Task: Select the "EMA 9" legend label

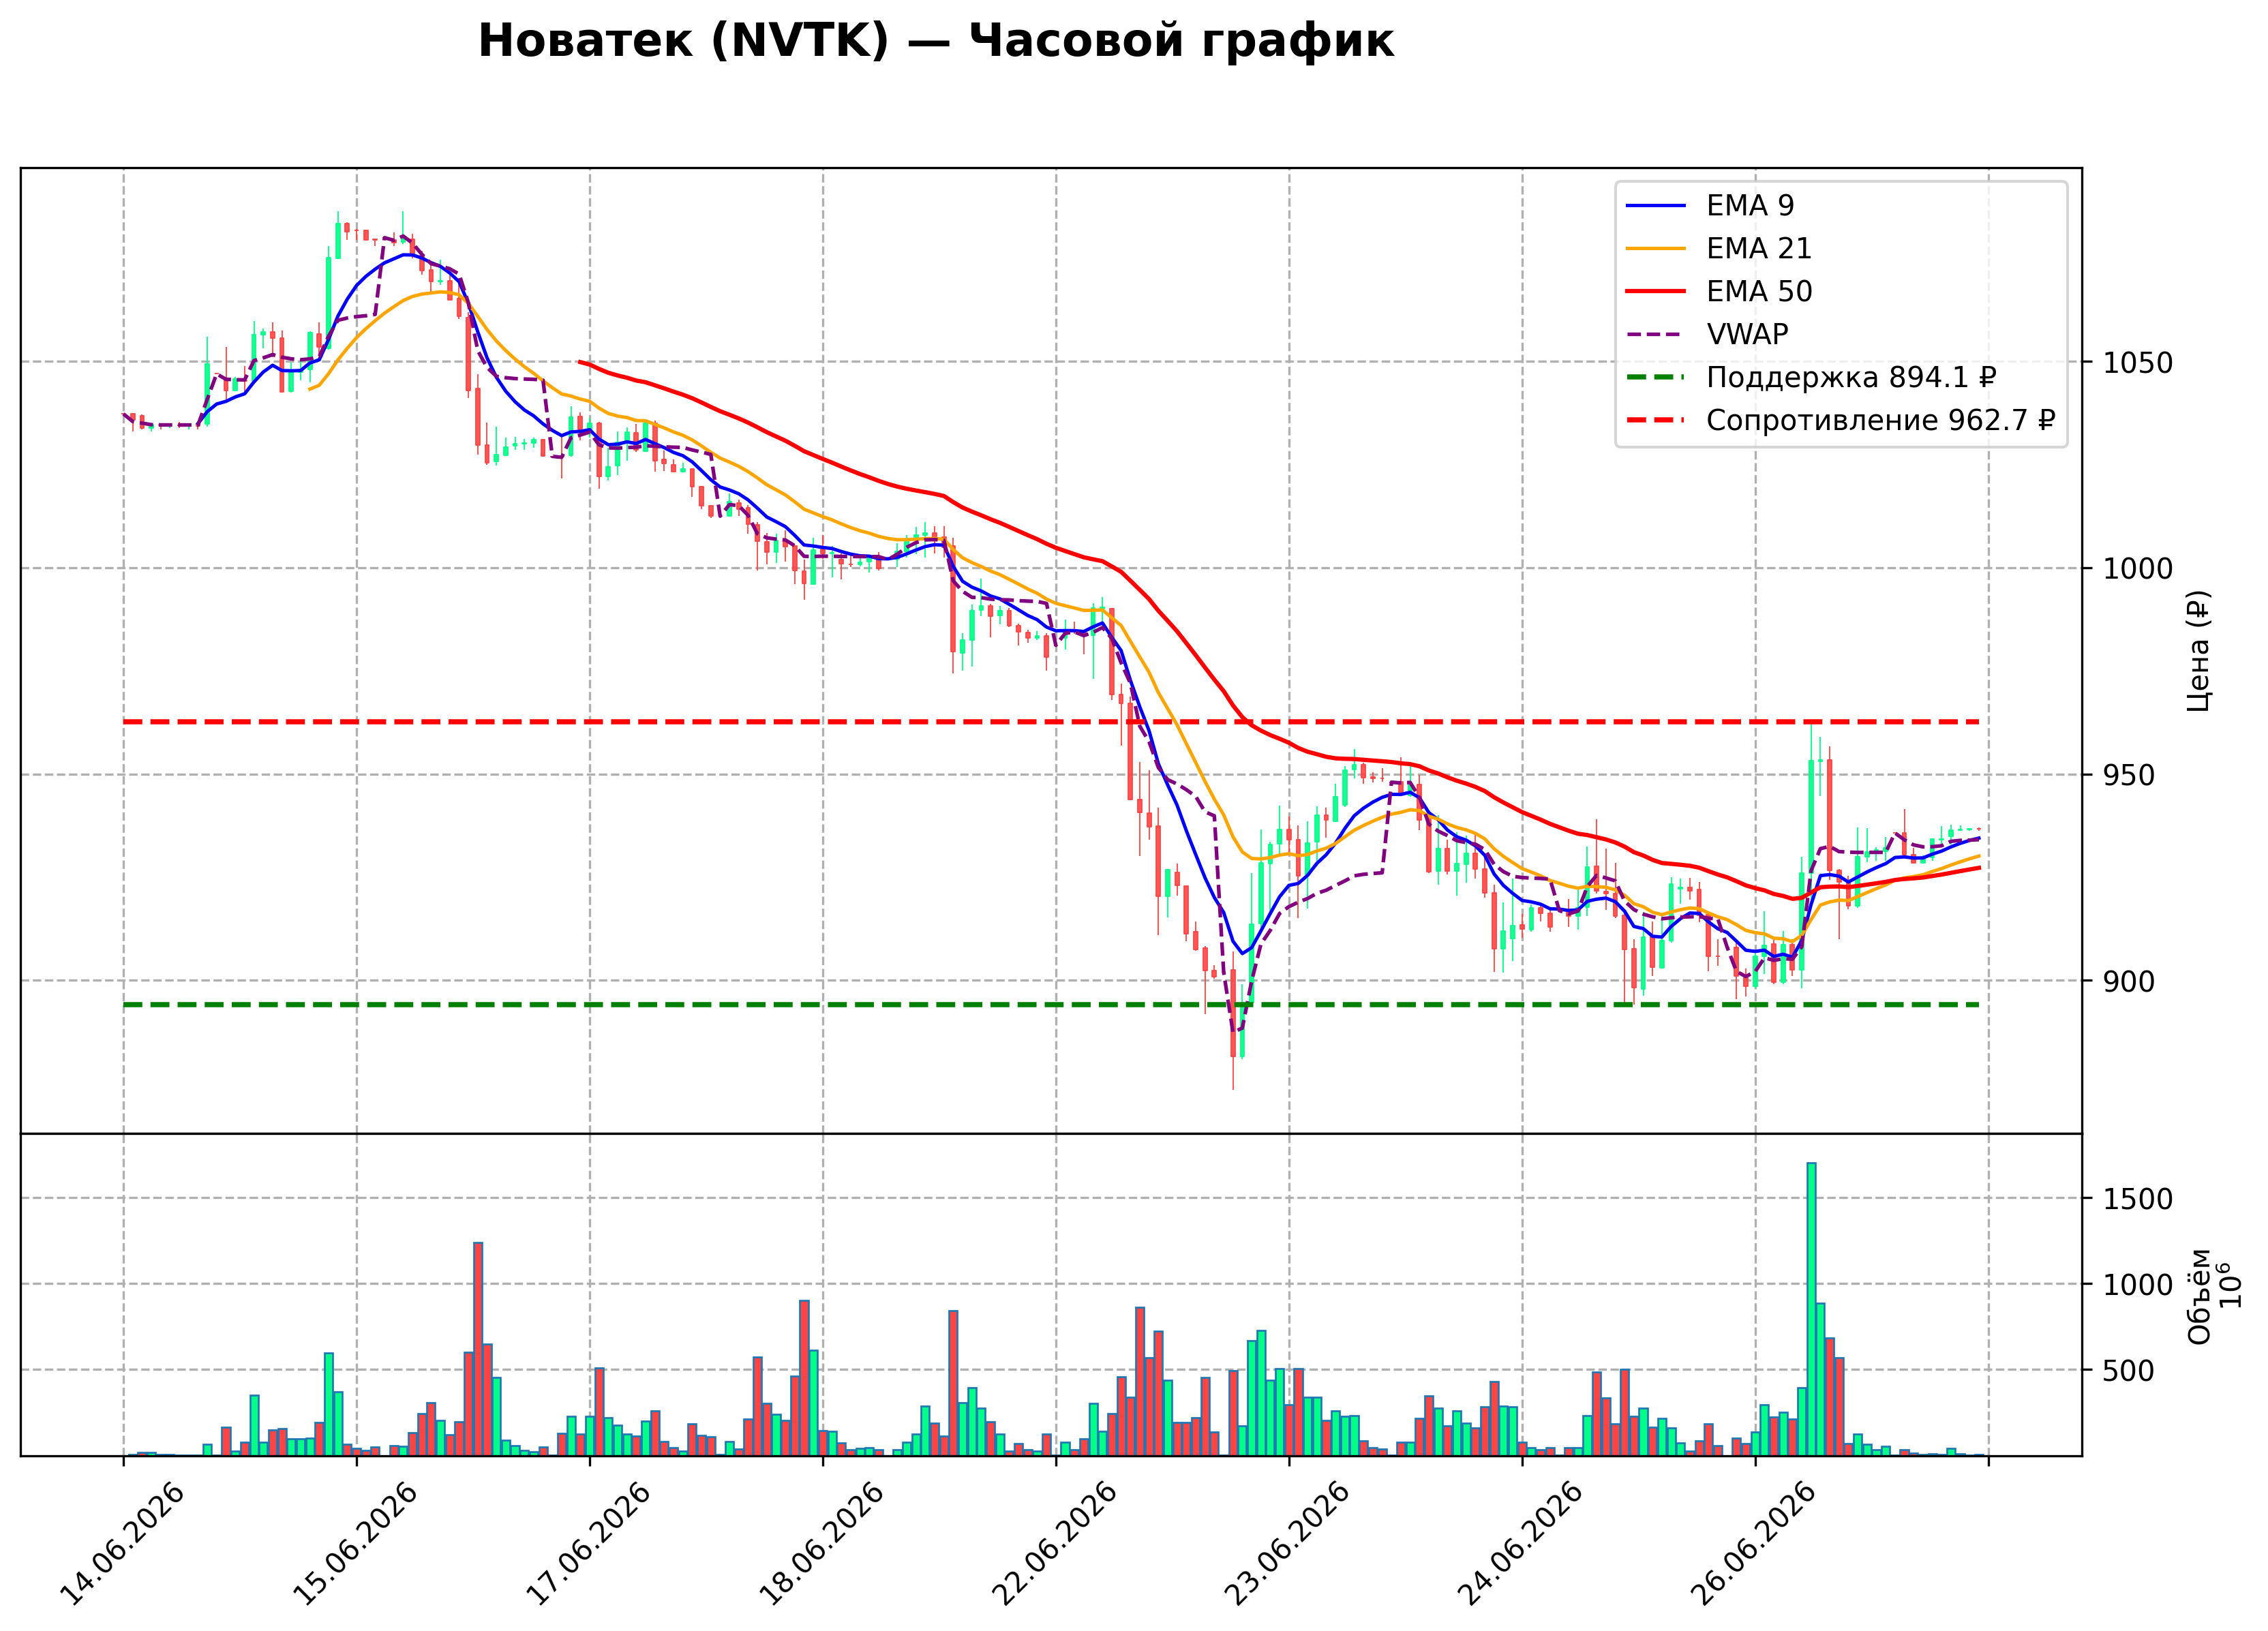Action: pyautogui.click(x=1750, y=205)
